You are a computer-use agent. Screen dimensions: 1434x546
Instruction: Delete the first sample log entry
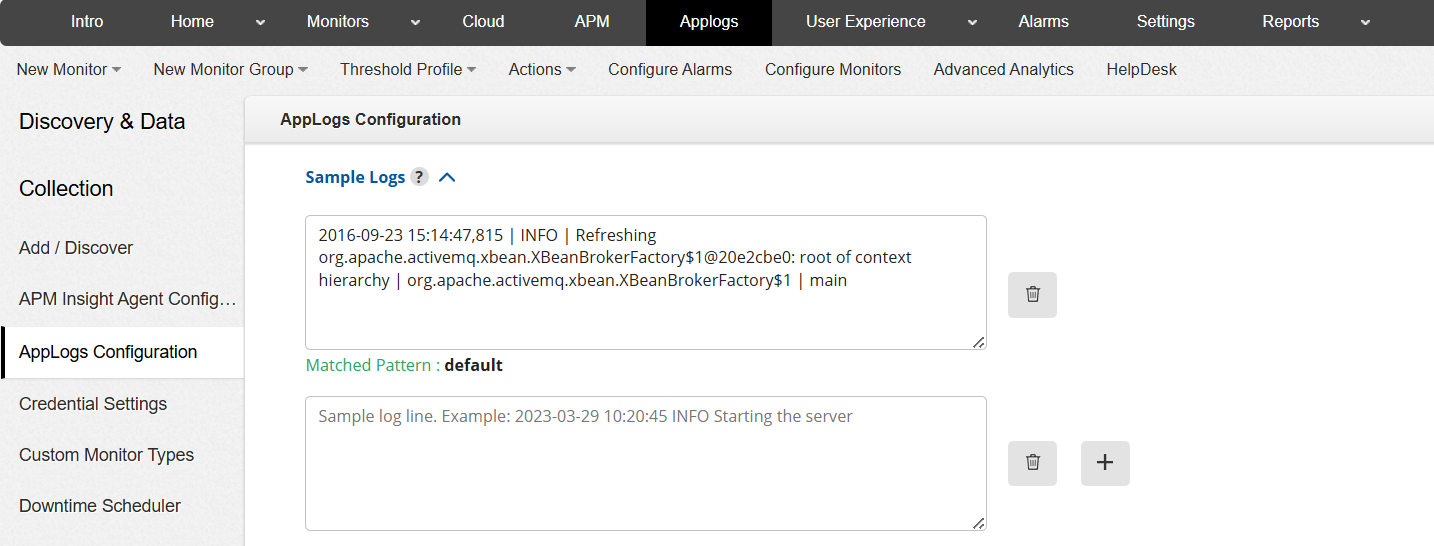coord(1032,294)
